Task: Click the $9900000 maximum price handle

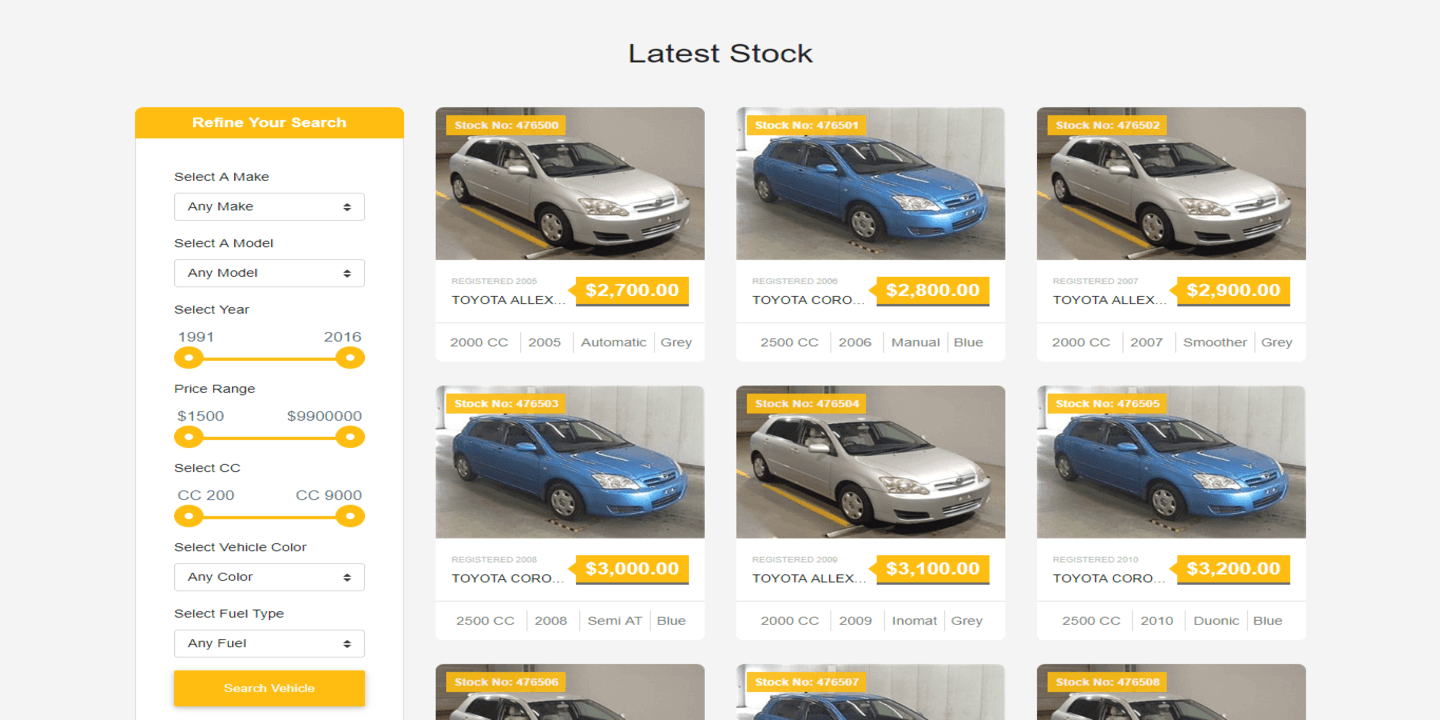Action: [x=350, y=437]
